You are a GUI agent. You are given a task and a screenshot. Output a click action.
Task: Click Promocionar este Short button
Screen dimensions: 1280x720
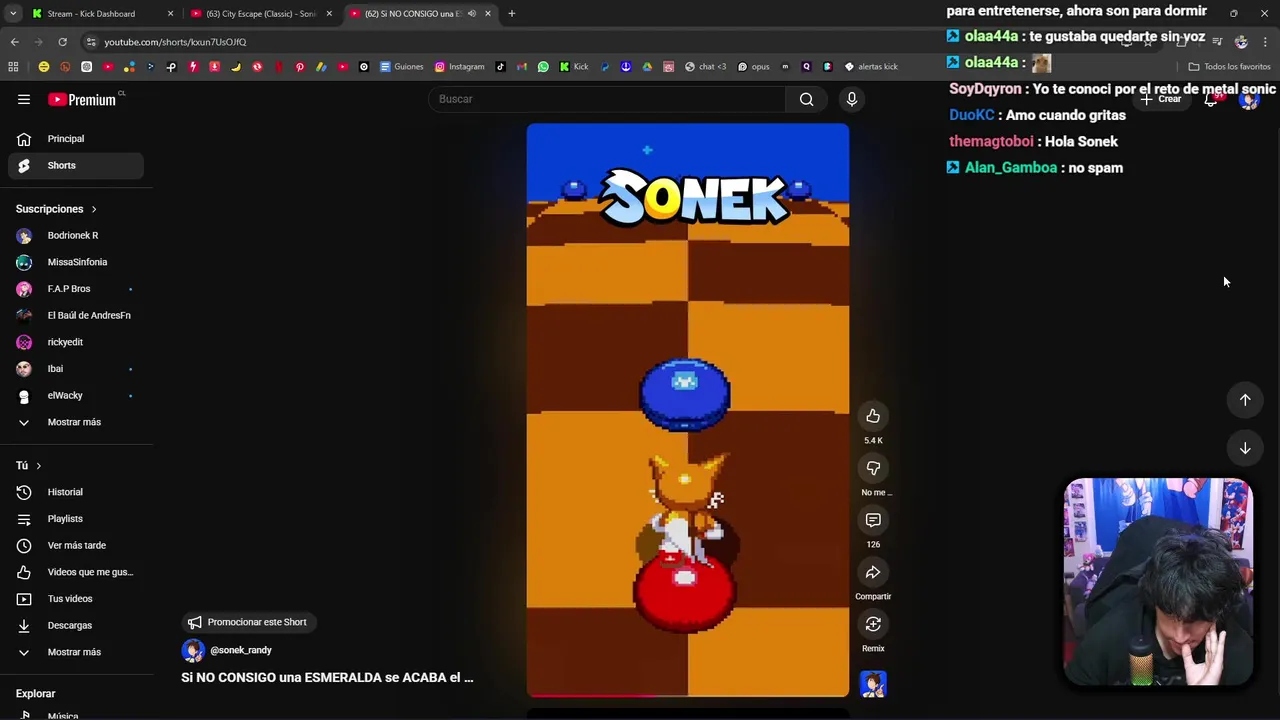coord(248,622)
